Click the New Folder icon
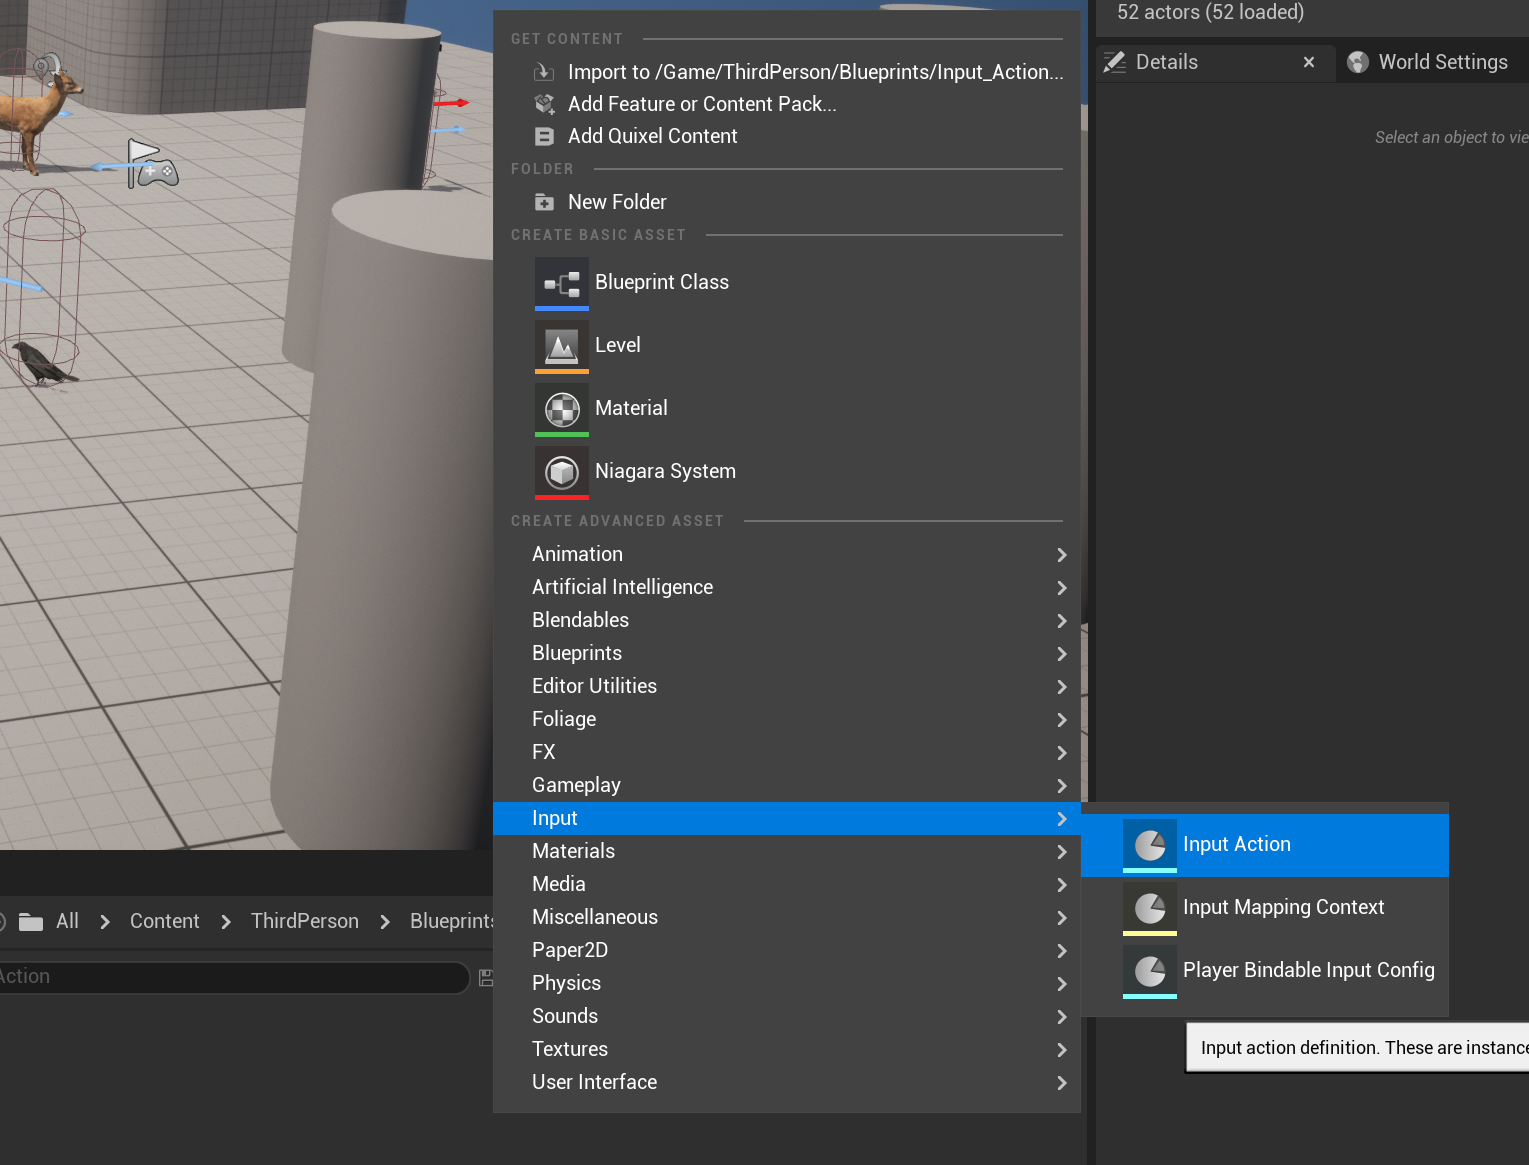Viewport: 1529px width, 1165px height. click(x=544, y=203)
